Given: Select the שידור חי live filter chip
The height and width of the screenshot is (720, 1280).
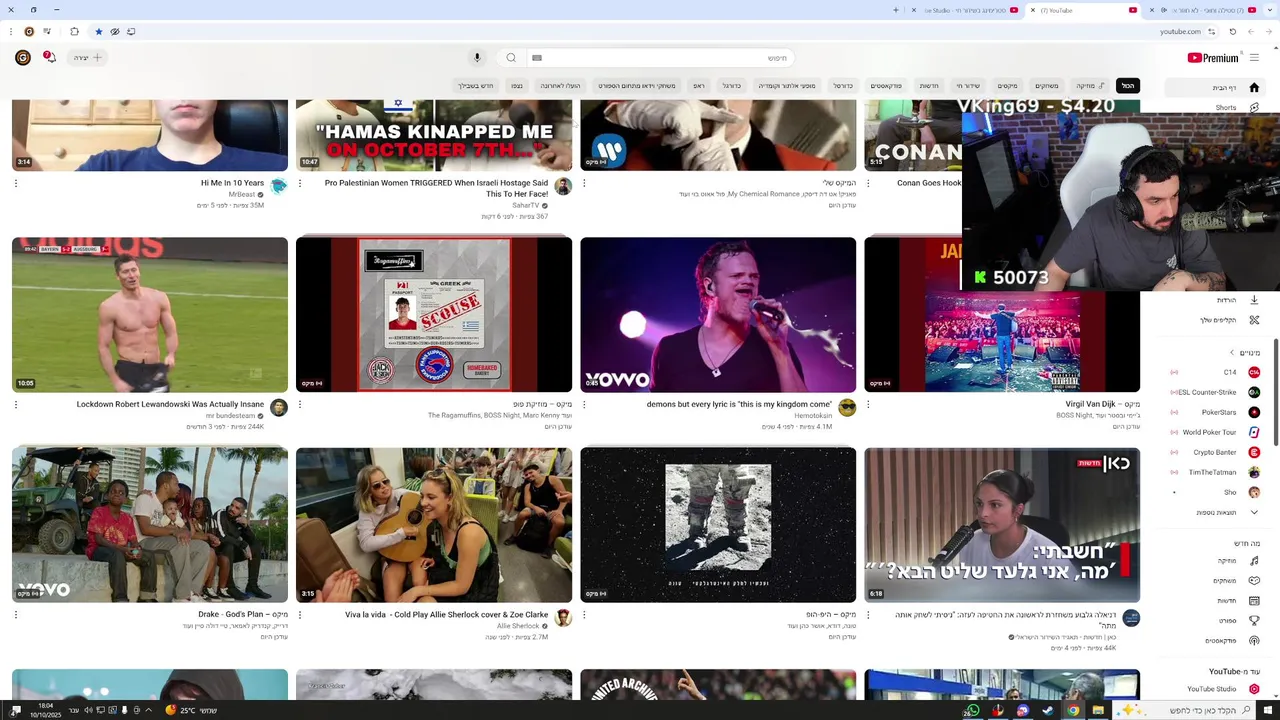Looking at the screenshot, I should point(967,86).
